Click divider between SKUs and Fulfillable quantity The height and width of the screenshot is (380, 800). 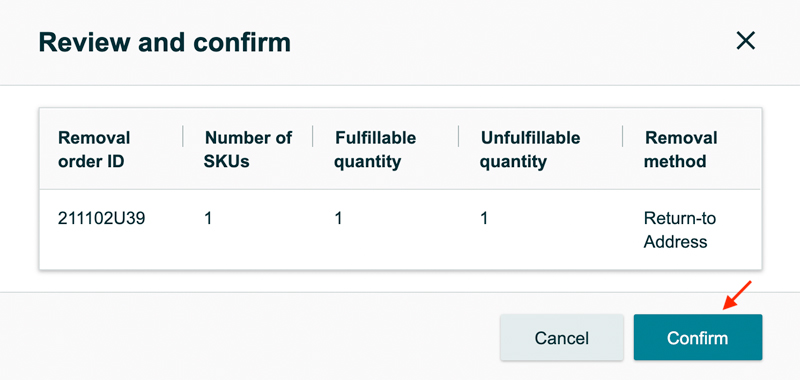(312, 136)
